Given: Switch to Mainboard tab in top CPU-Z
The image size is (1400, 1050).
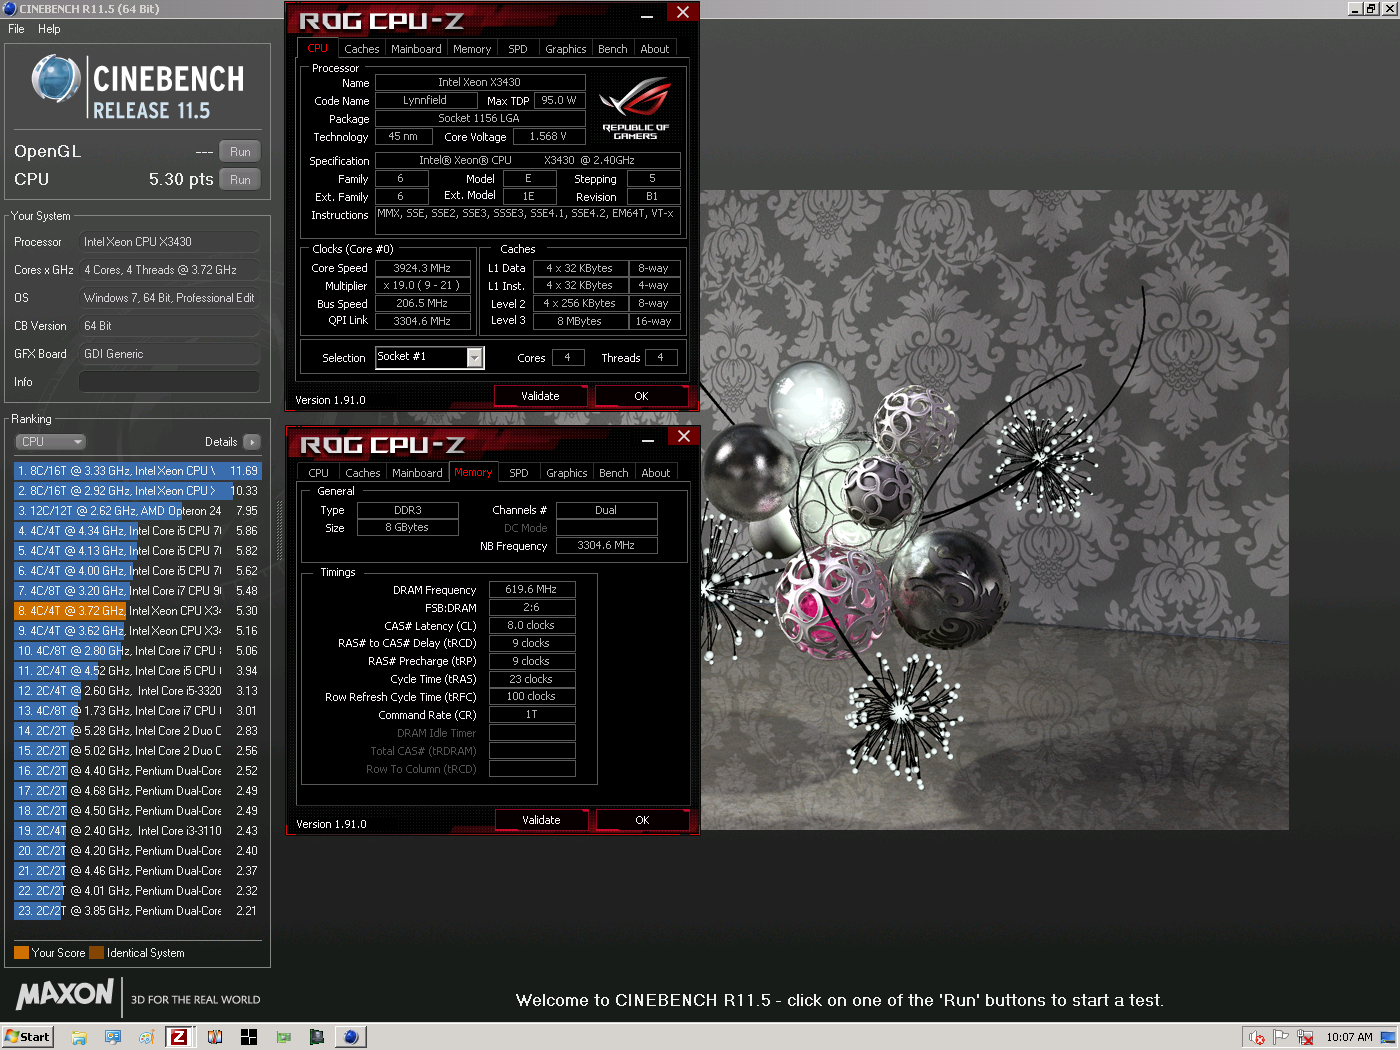Looking at the screenshot, I should [416, 49].
